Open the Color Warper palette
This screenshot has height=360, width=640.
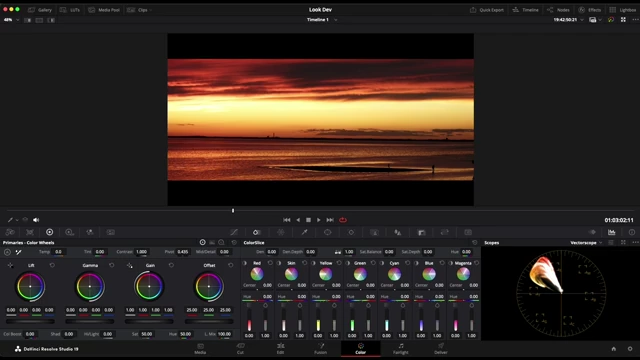281,232
